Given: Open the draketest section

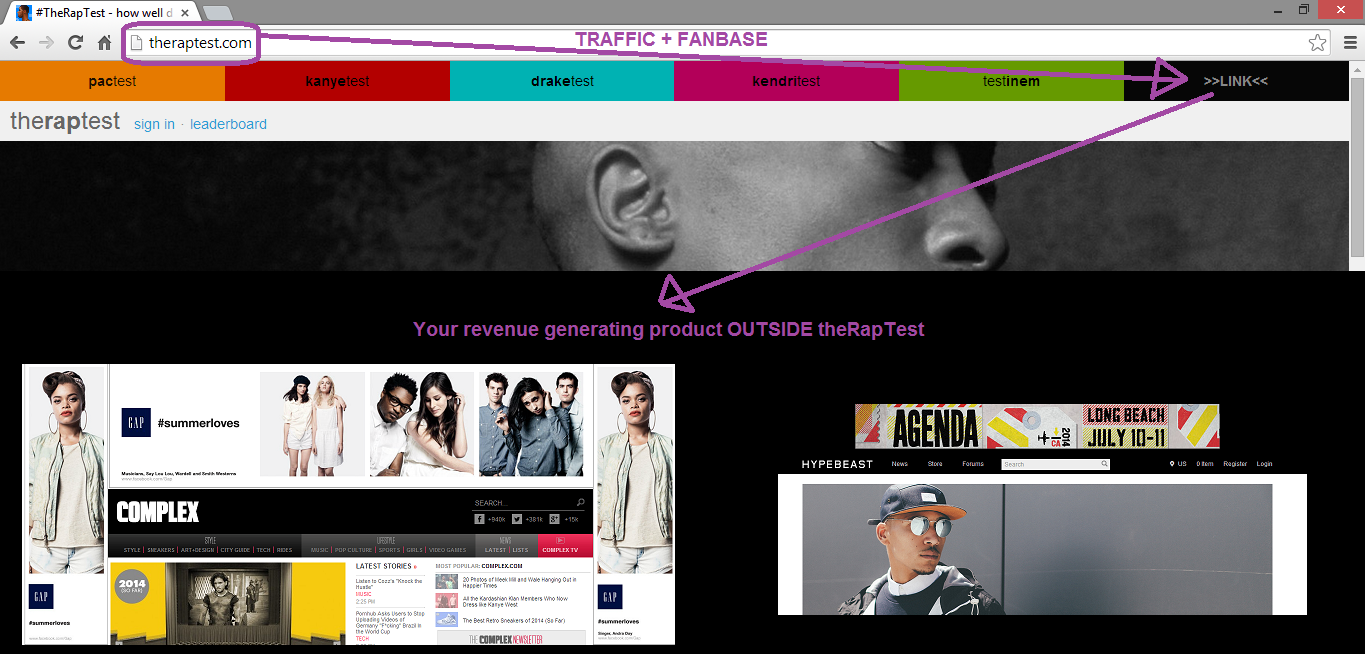Looking at the screenshot, I should click(562, 81).
